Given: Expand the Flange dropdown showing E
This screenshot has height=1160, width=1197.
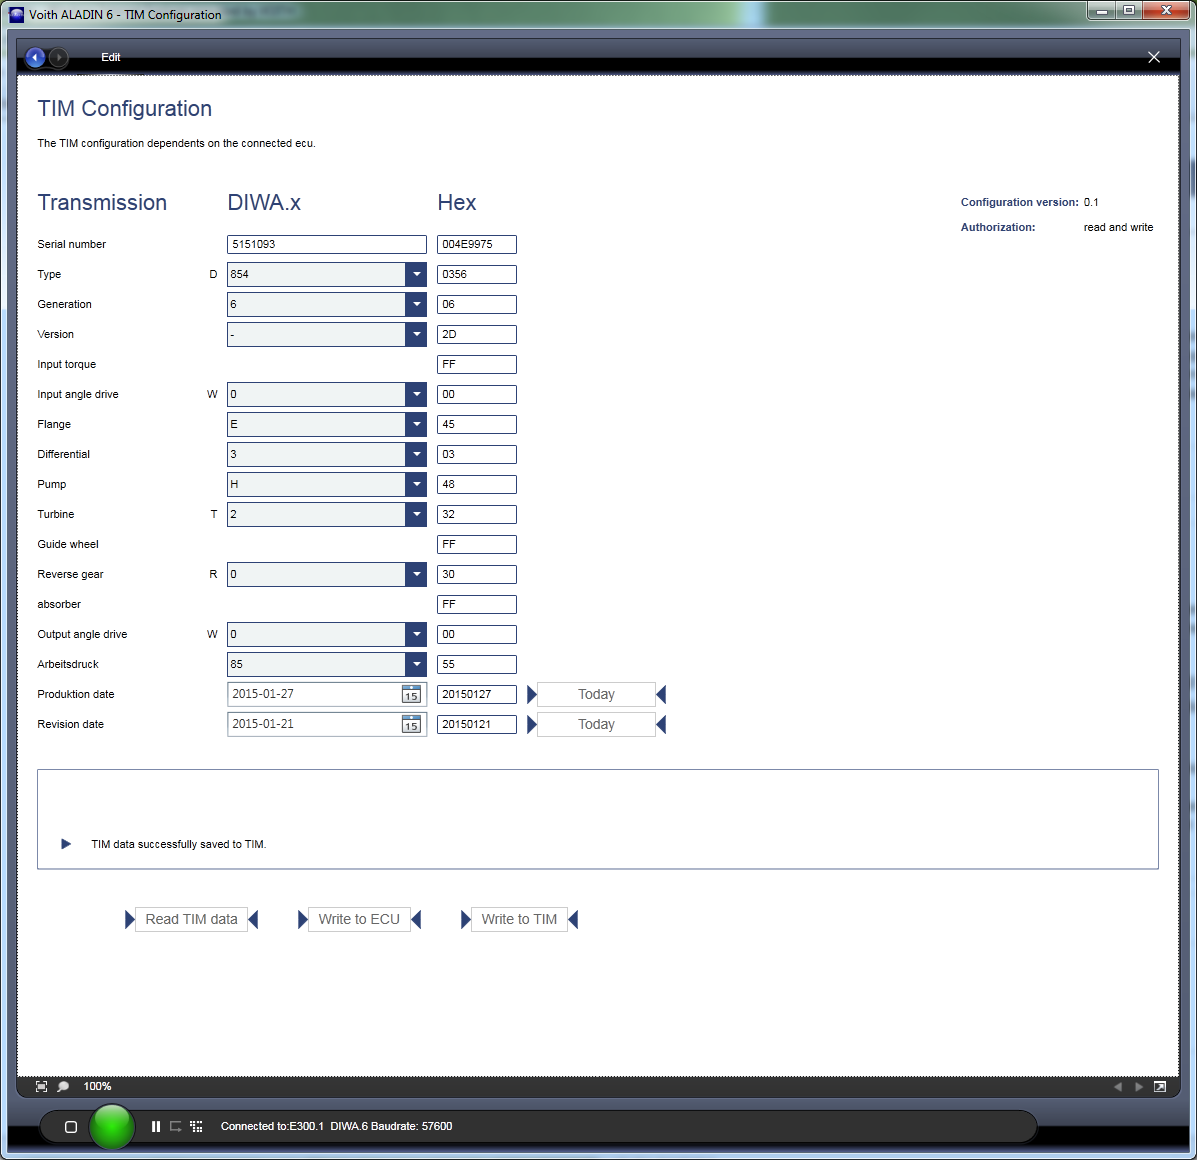Looking at the screenshot, I should point(416,424).
